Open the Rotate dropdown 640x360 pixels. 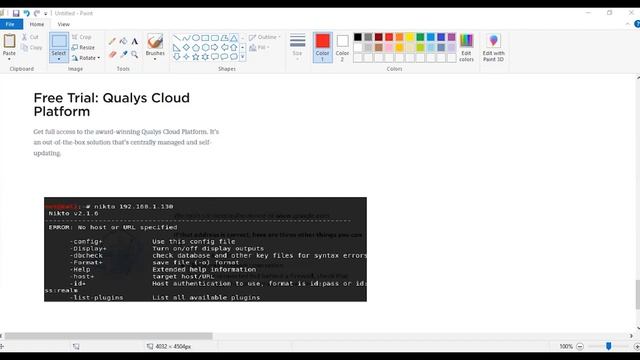(86, 58)
